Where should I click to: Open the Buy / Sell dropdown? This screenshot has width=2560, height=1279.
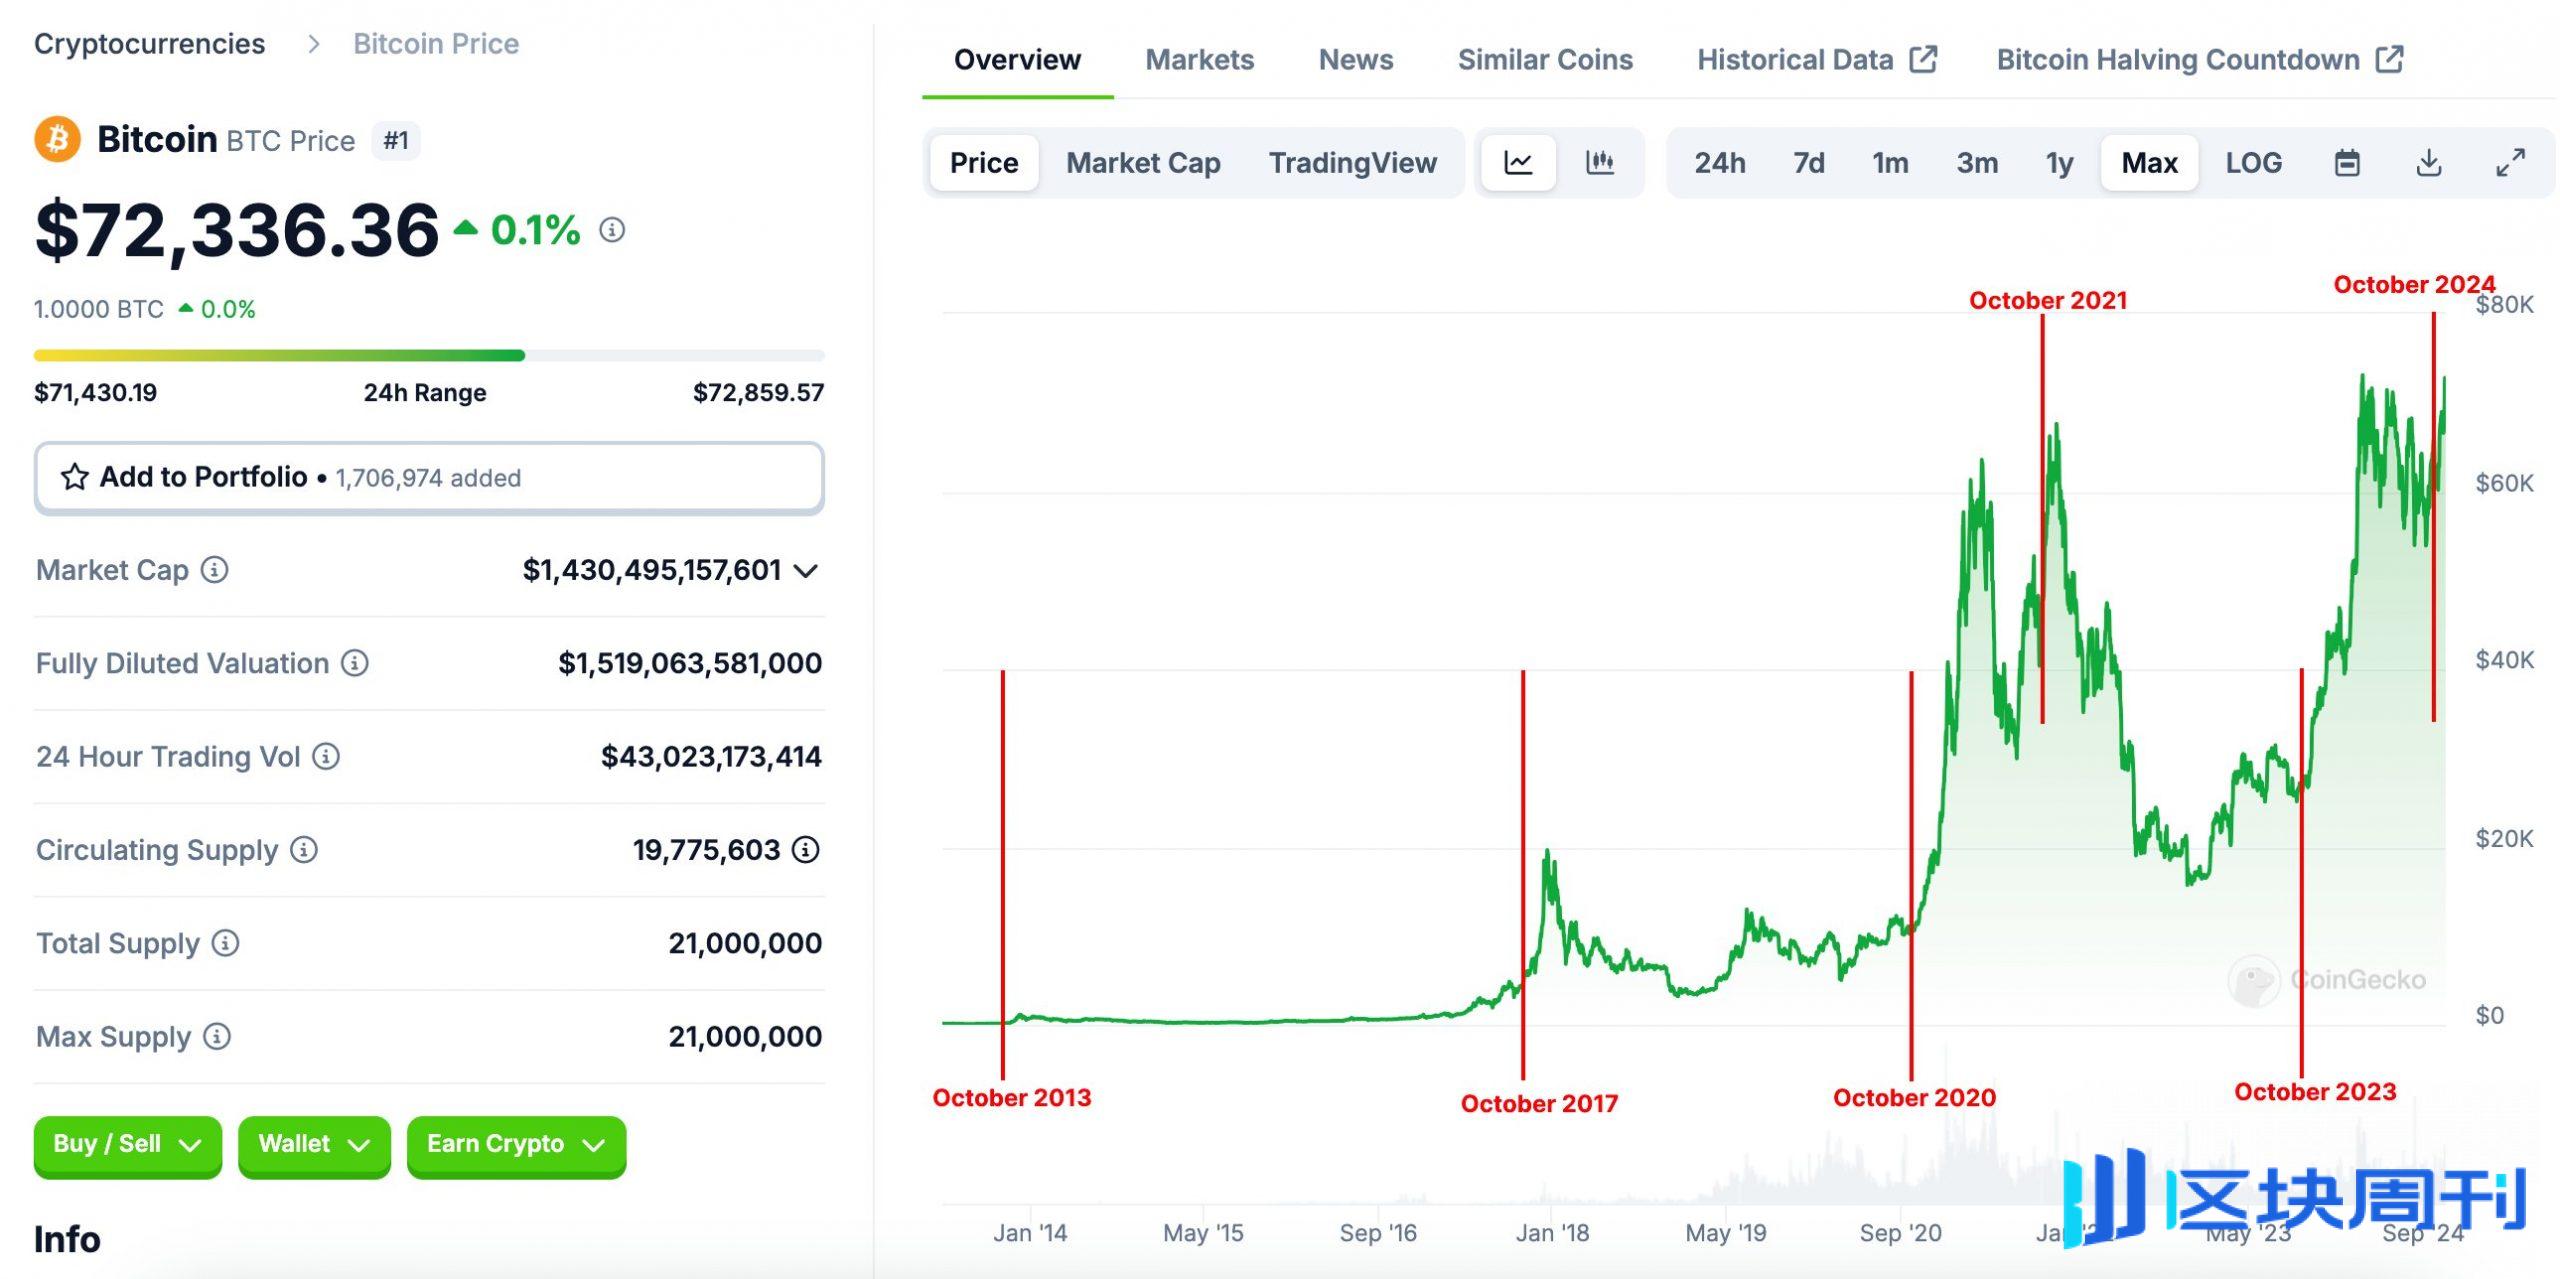coord(127,1144)
